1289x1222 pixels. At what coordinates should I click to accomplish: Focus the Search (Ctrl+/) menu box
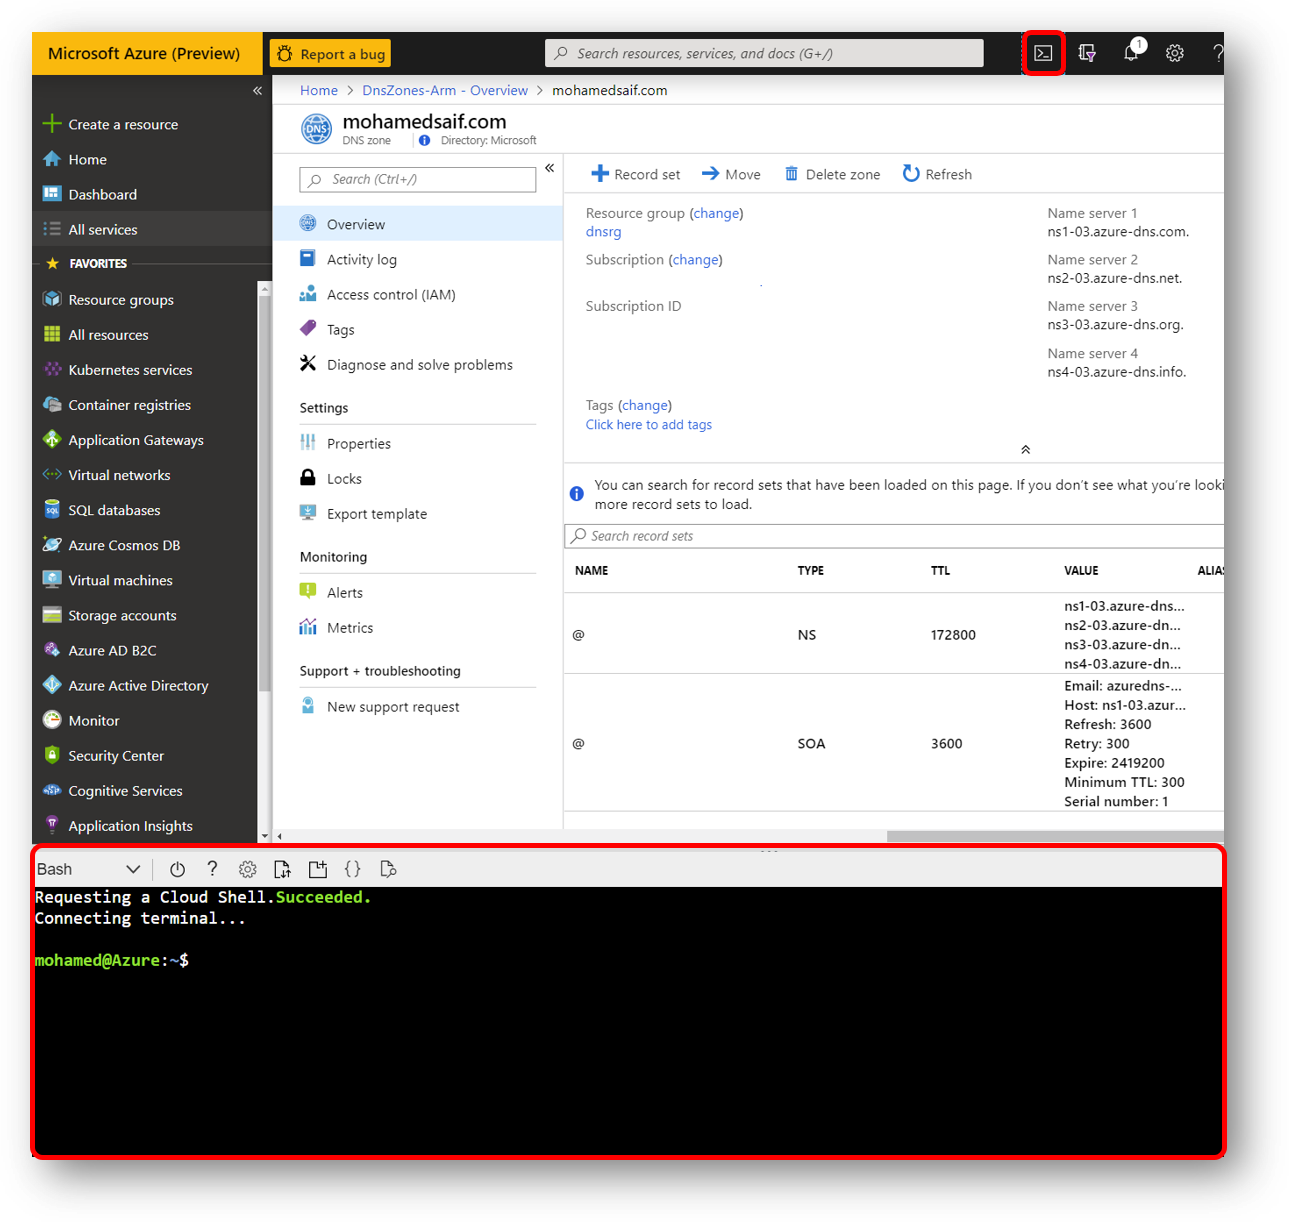tap(418, 179)
